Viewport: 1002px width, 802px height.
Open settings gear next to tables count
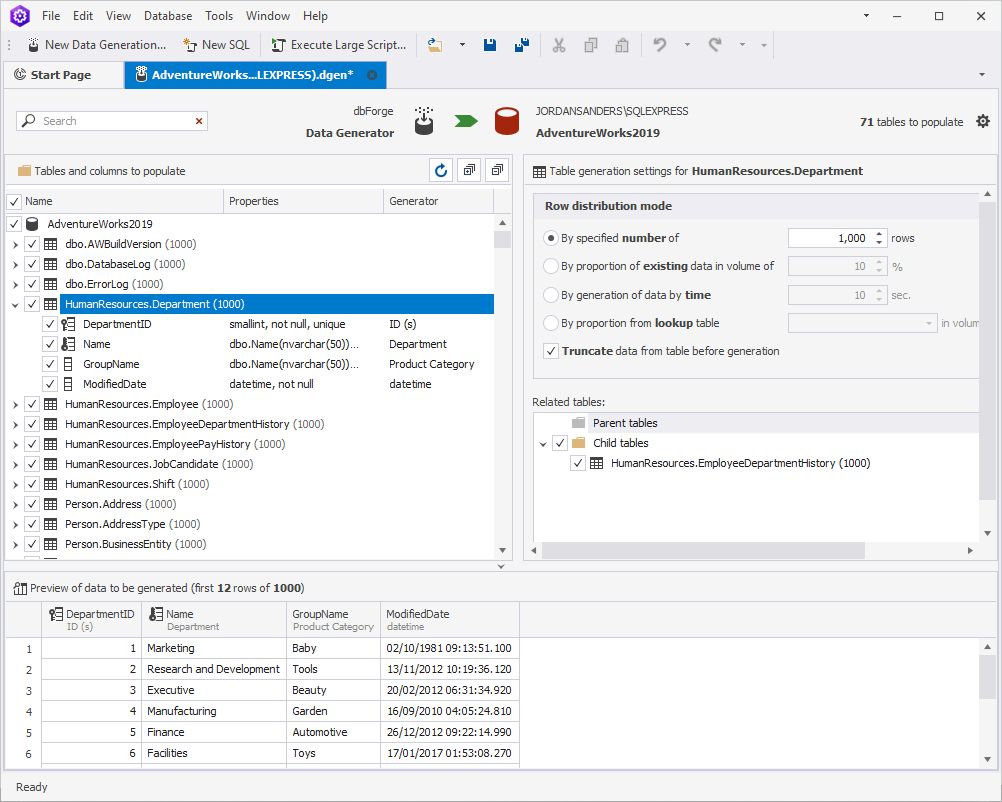point(983,121)
